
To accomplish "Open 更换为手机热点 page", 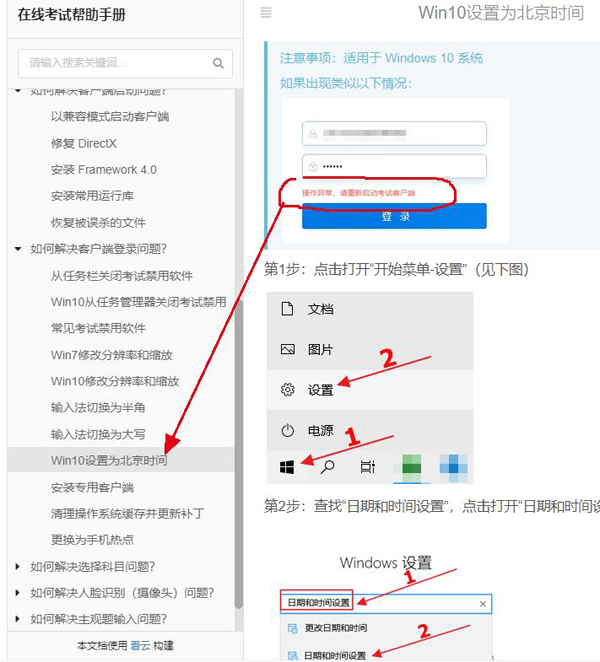I will click(92, 540).
